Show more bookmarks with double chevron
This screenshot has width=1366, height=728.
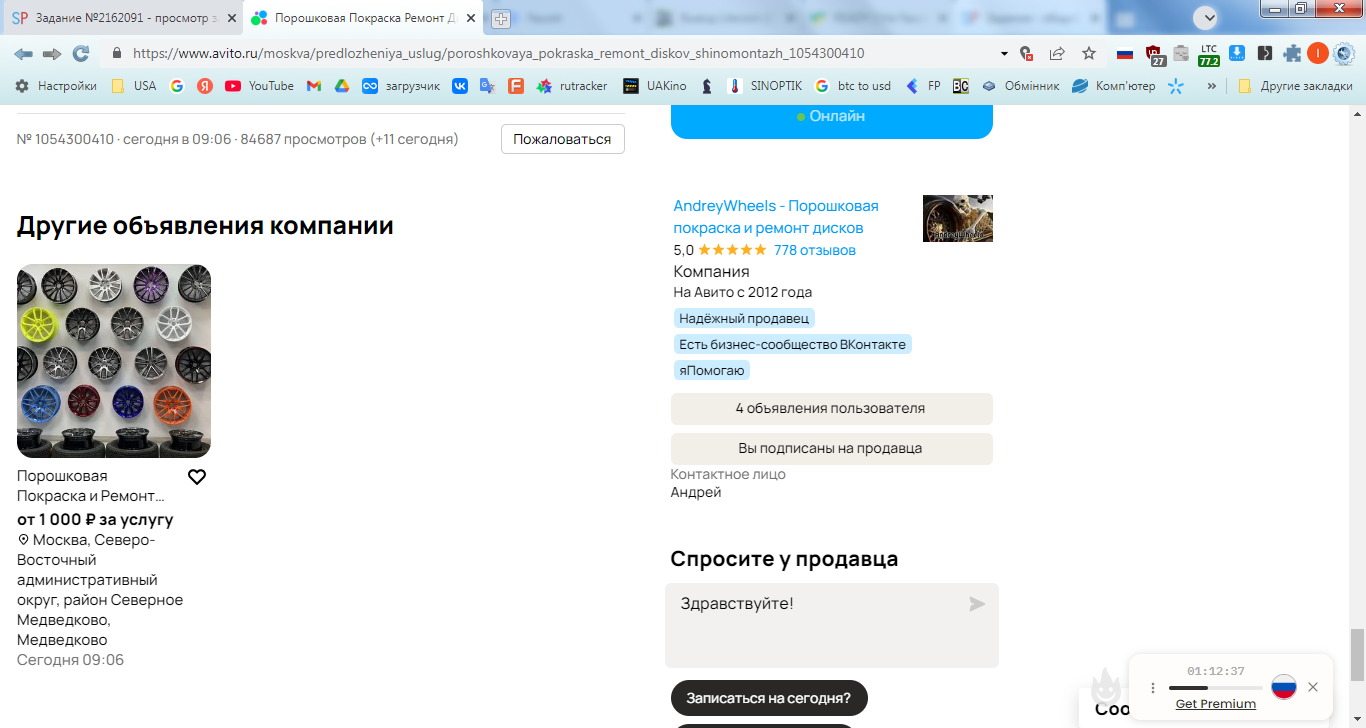[1212, 86]
